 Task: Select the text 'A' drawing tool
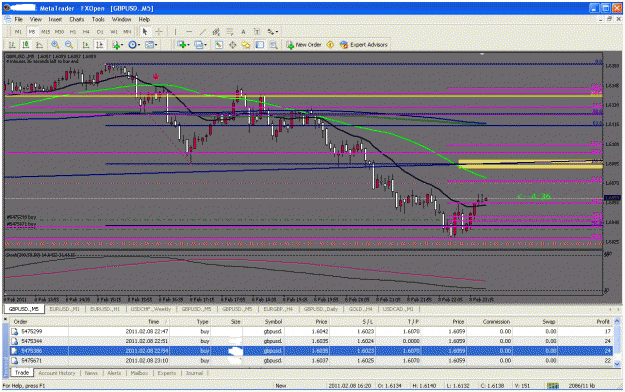click(243, 32)
